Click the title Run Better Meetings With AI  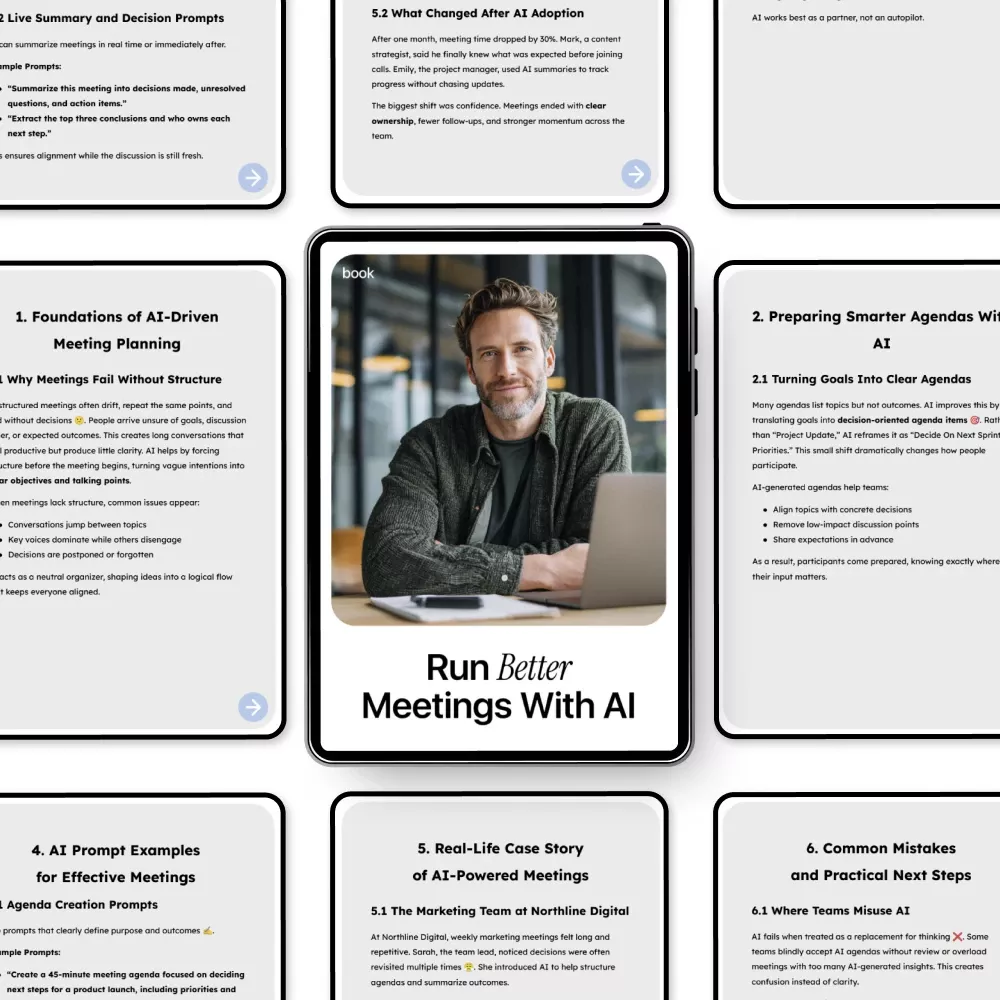[x=498, y=686]
